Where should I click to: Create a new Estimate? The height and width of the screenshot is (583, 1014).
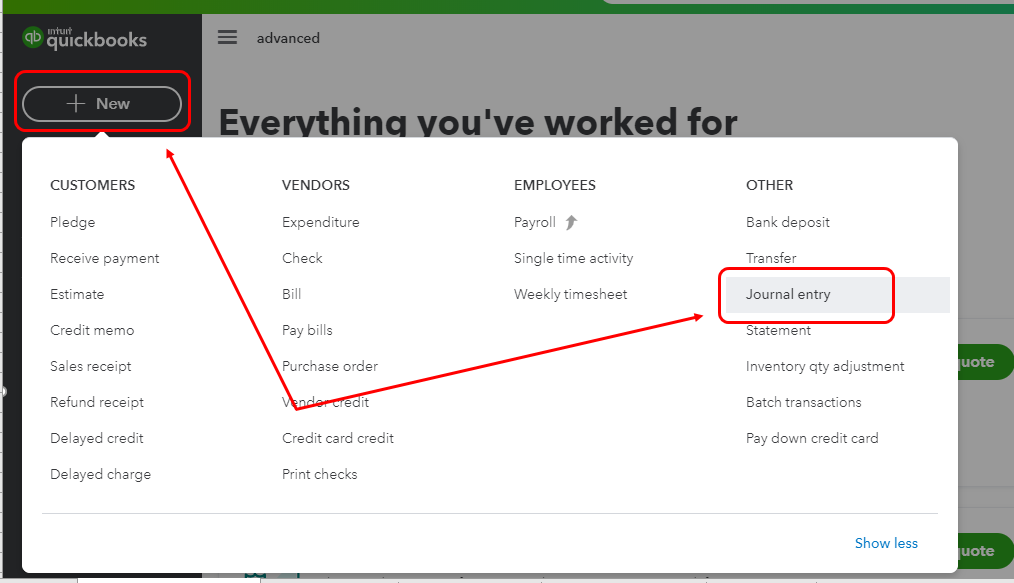pyautogui.click(x=75, y=294)
